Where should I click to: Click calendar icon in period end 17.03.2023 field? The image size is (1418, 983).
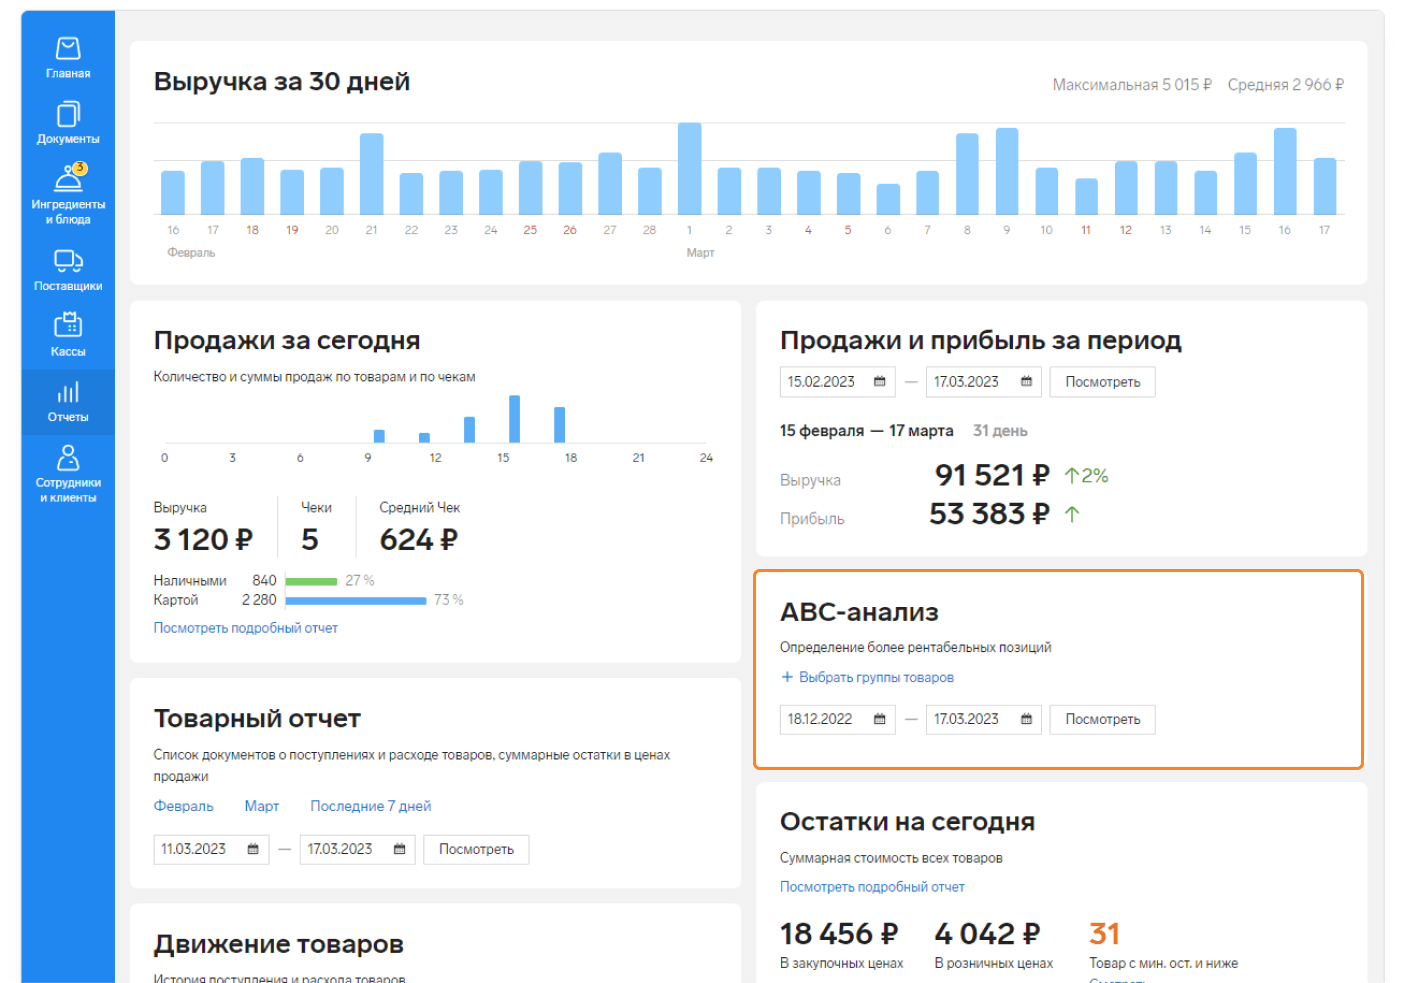pyautogui.click(x=1026, y=382)
